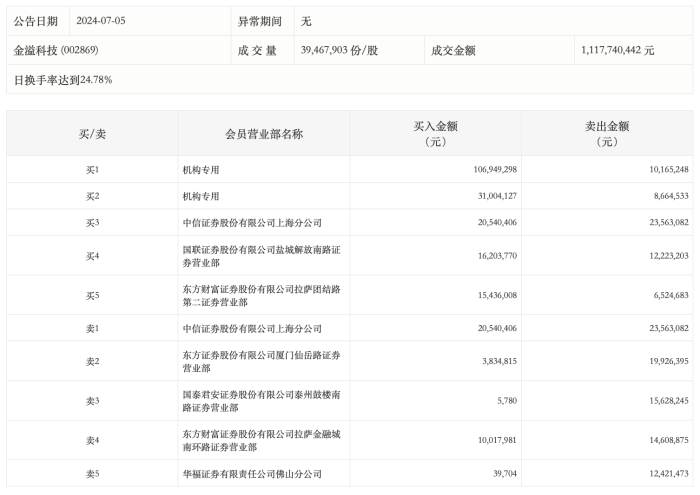This screenshot has height=495, width=700.
Task: Click 国联证券 盐城解放南路 branch name
Action: click(x=262, y=256)
